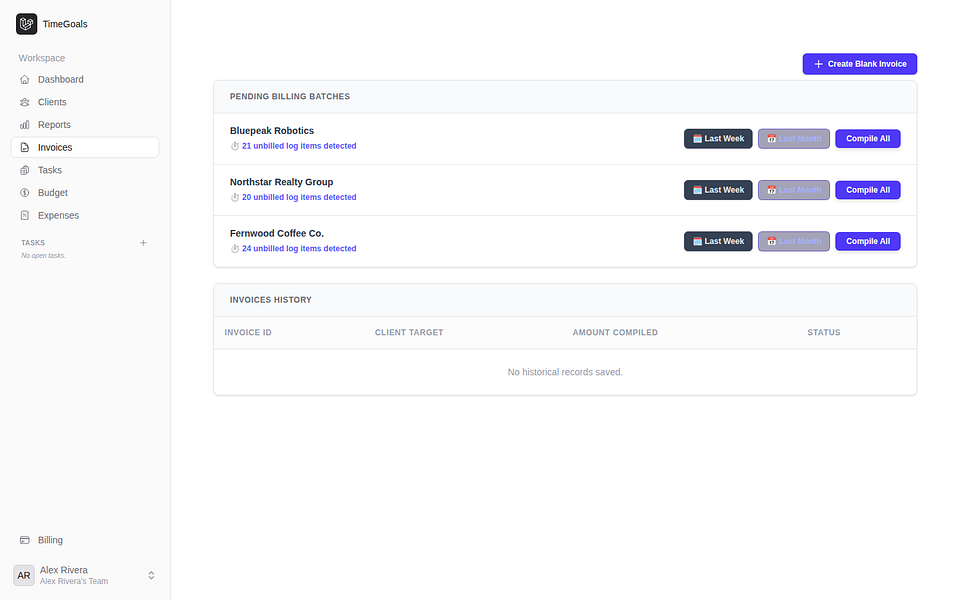The image size is (960, 600).
Task: Click the Invoice ID column header
Action: pos(248,333)
